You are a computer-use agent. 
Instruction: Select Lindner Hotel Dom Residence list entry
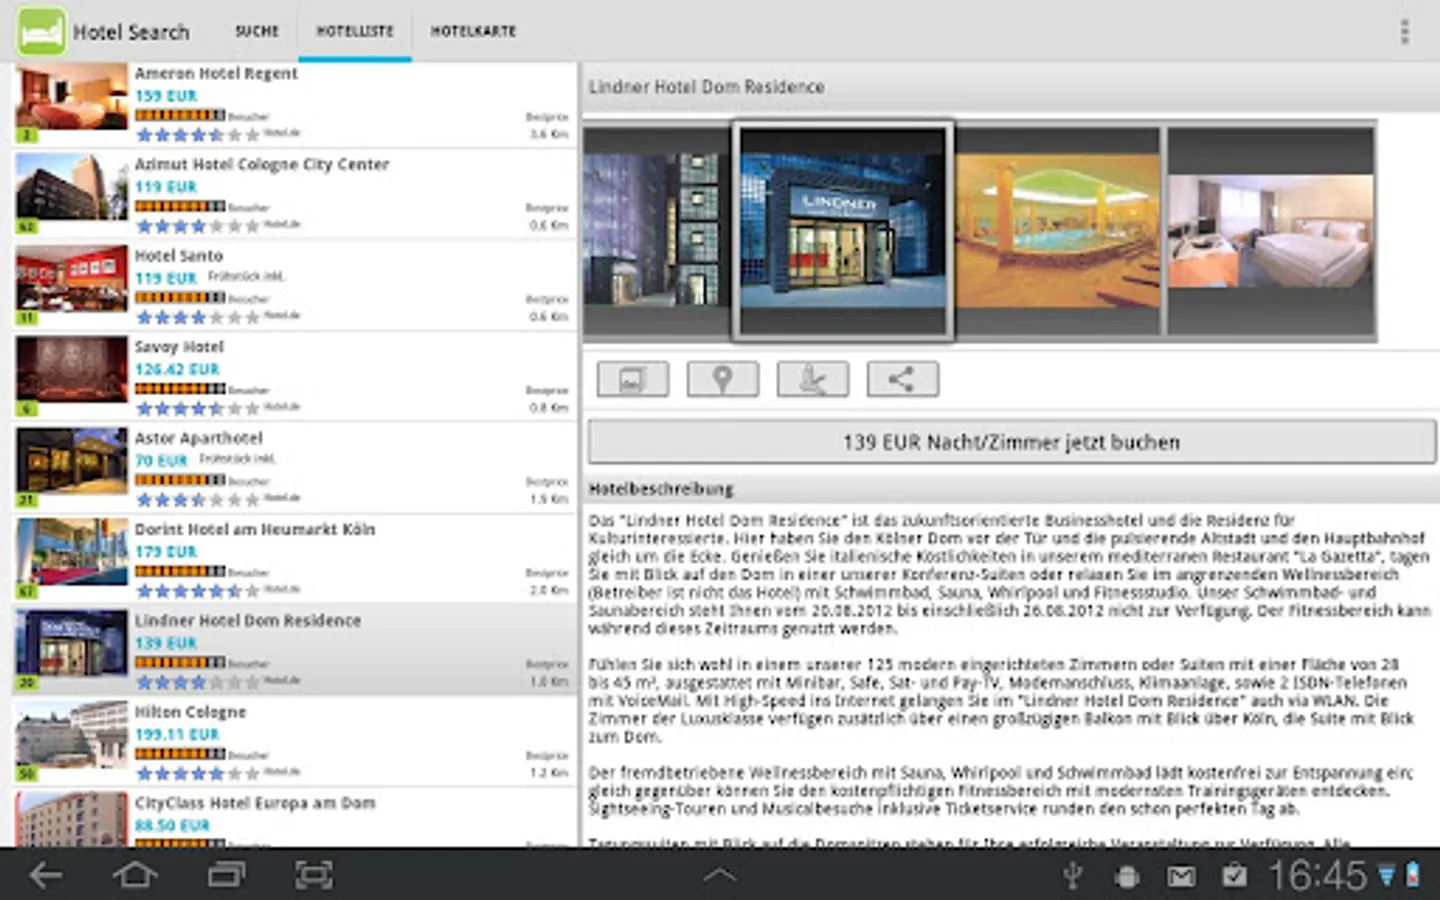pos(295,650)
